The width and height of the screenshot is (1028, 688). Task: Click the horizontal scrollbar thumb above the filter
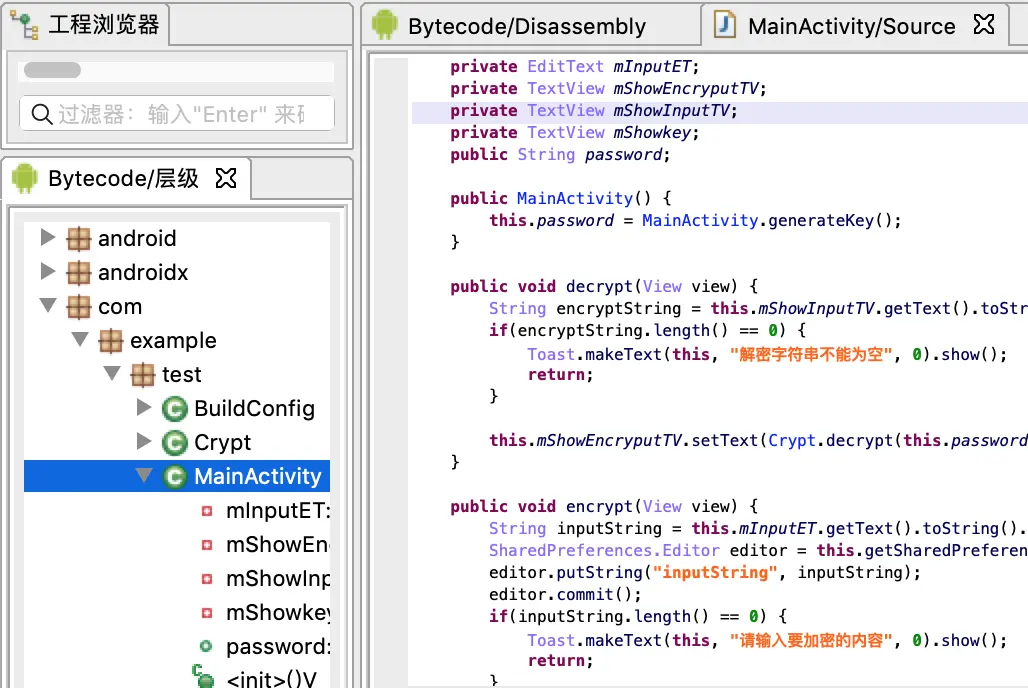(52, 70)
